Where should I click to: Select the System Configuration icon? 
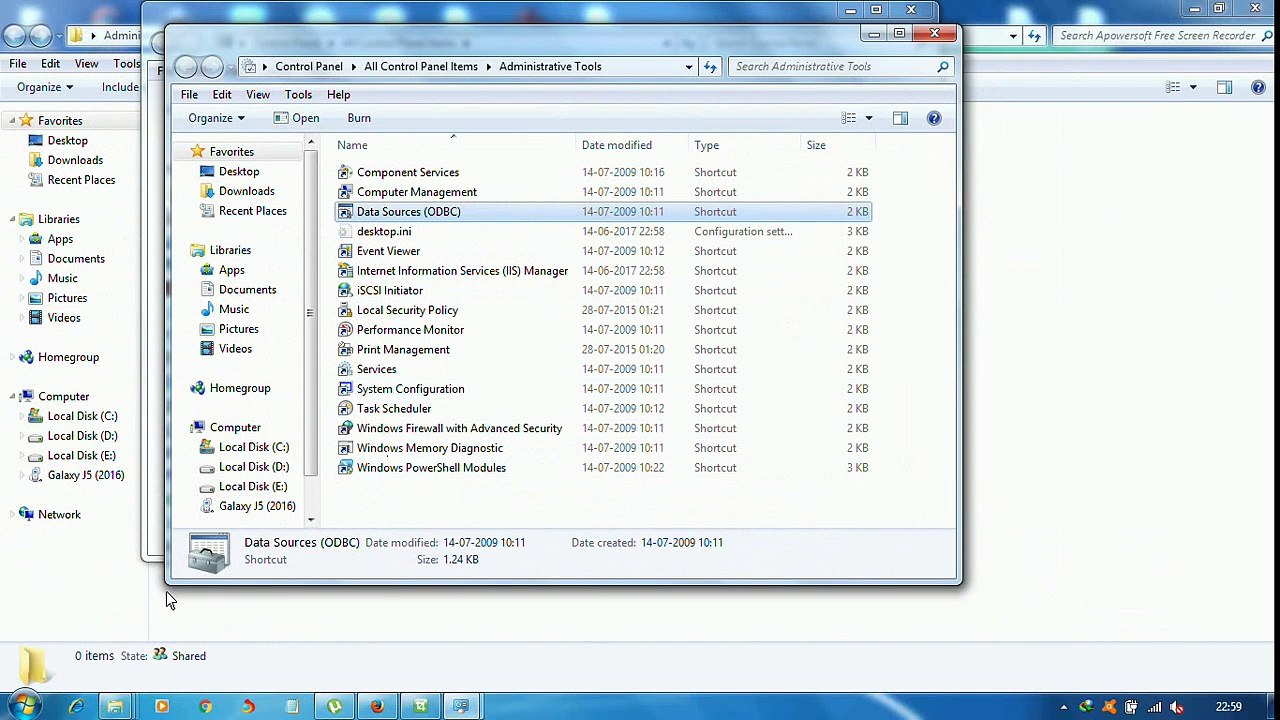pyautogui.click(x=345, y=389)
